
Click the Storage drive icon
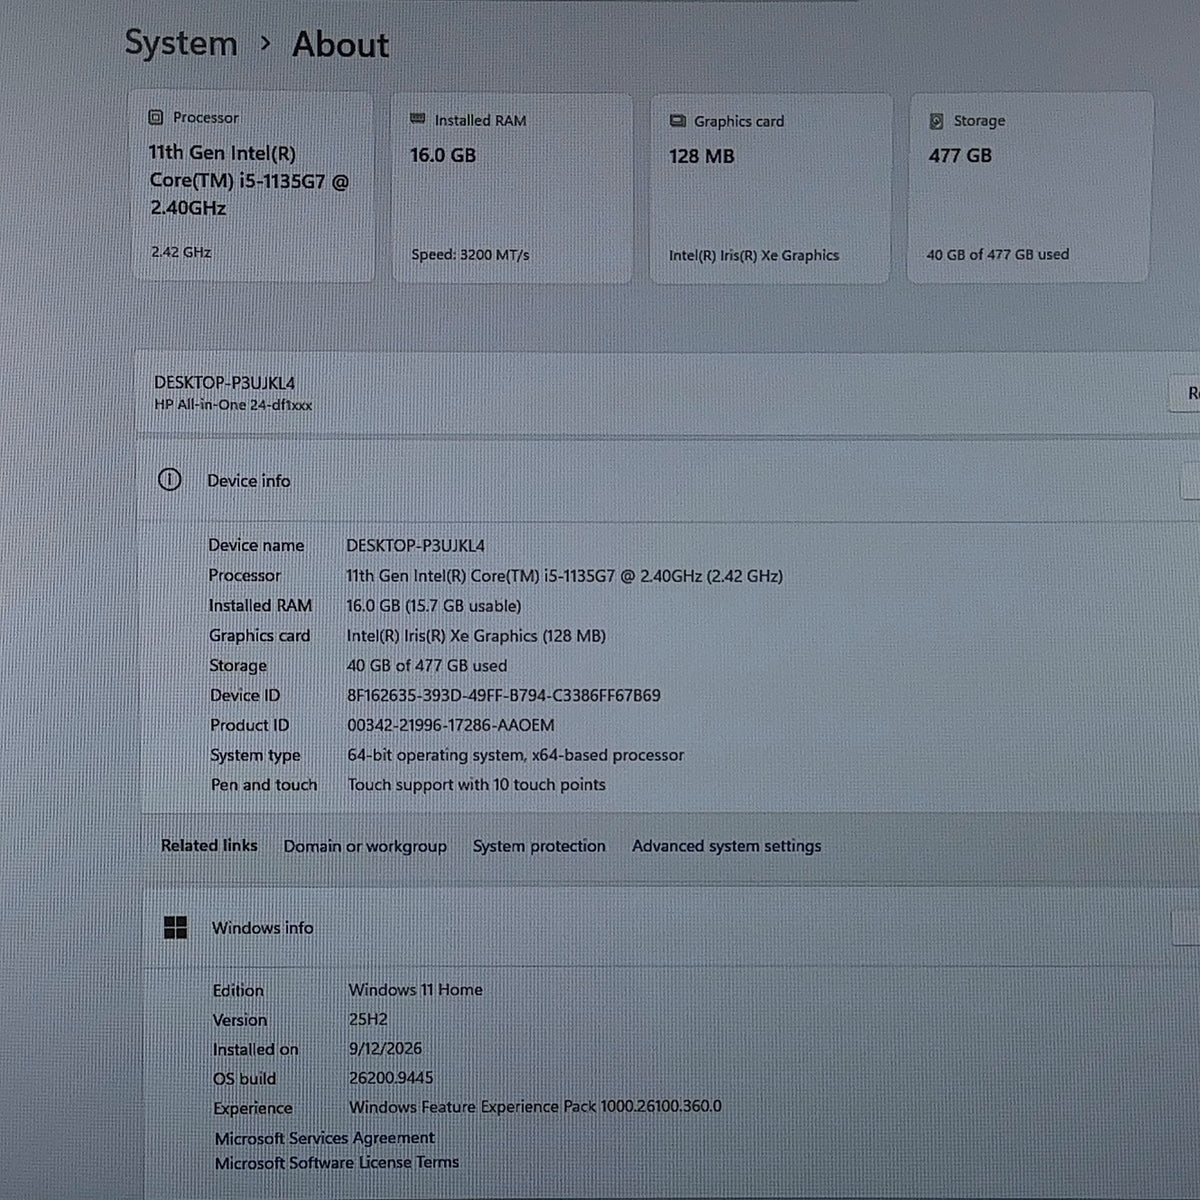[936, 121]
